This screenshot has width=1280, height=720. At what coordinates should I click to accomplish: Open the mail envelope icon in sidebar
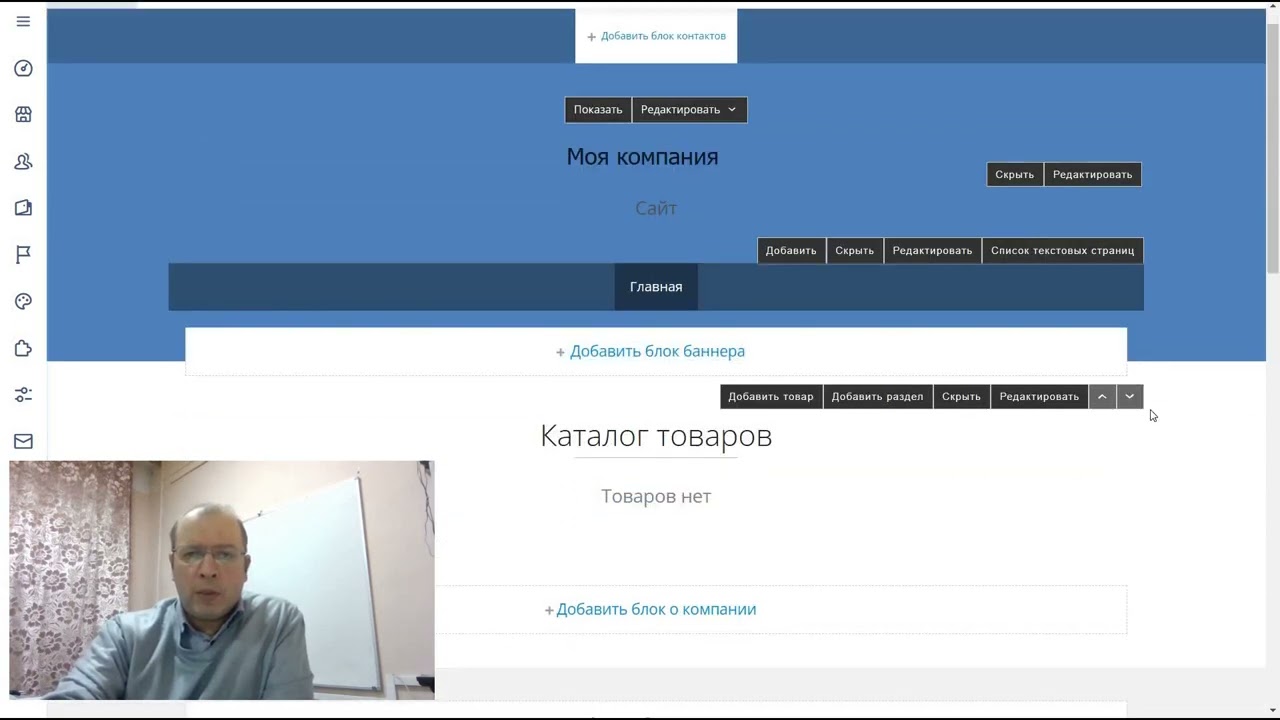[x=23, y=441]
